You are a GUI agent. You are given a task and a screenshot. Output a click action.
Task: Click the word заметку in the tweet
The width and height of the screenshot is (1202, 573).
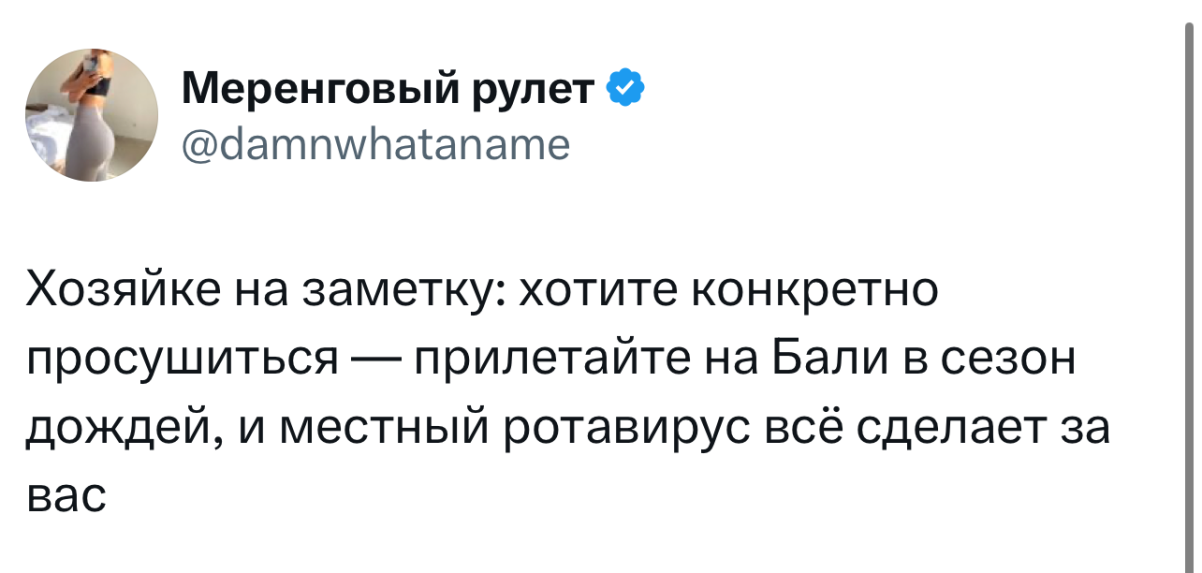(x=407, y=292)
